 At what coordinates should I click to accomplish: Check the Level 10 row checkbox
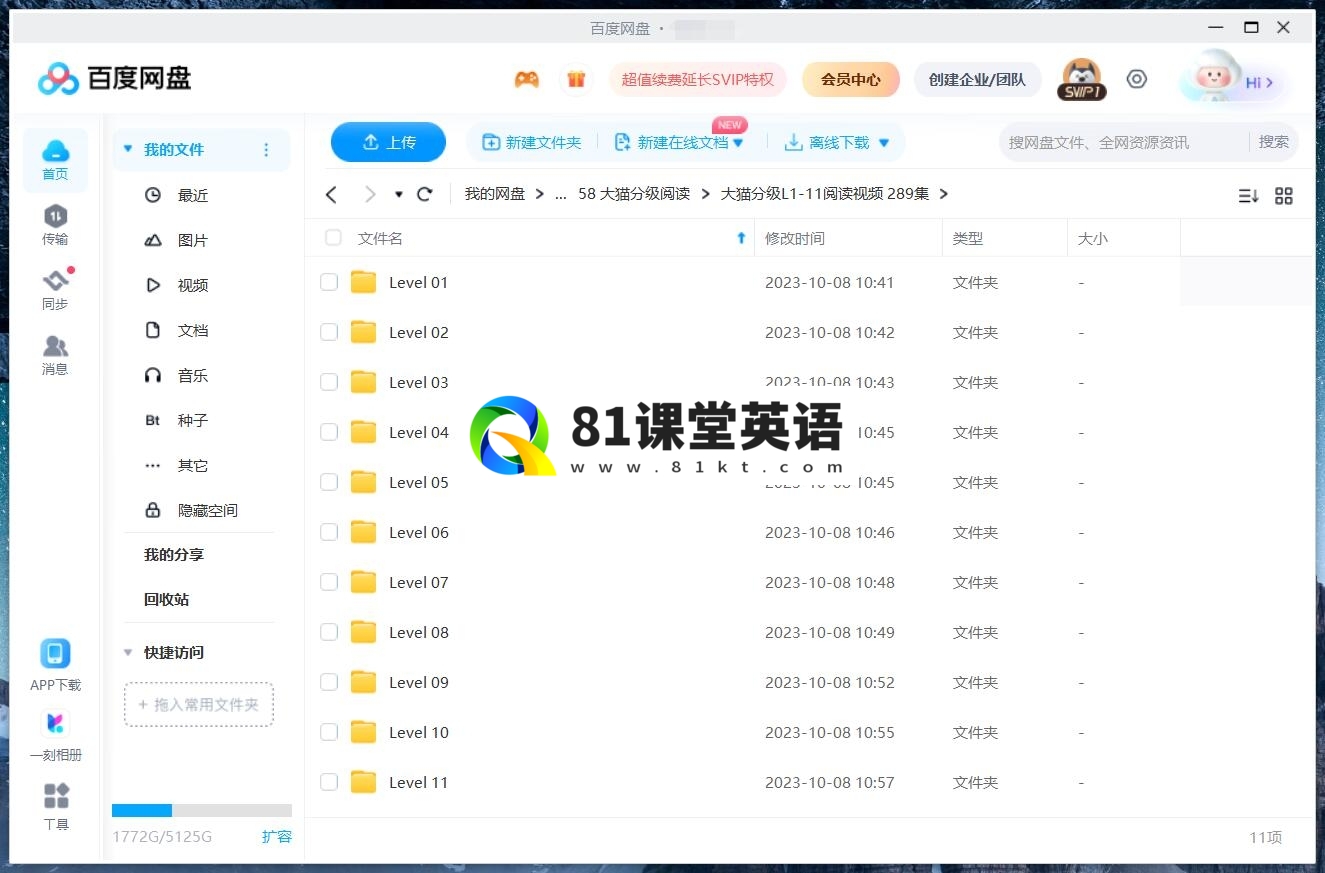pos(329,732)
